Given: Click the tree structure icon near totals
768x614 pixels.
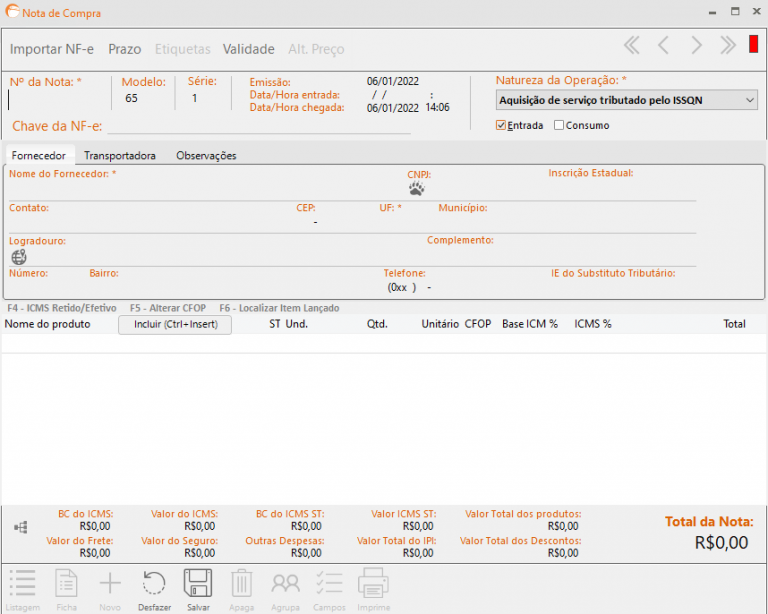Looking at the screenshot, I should coord(19,526).
